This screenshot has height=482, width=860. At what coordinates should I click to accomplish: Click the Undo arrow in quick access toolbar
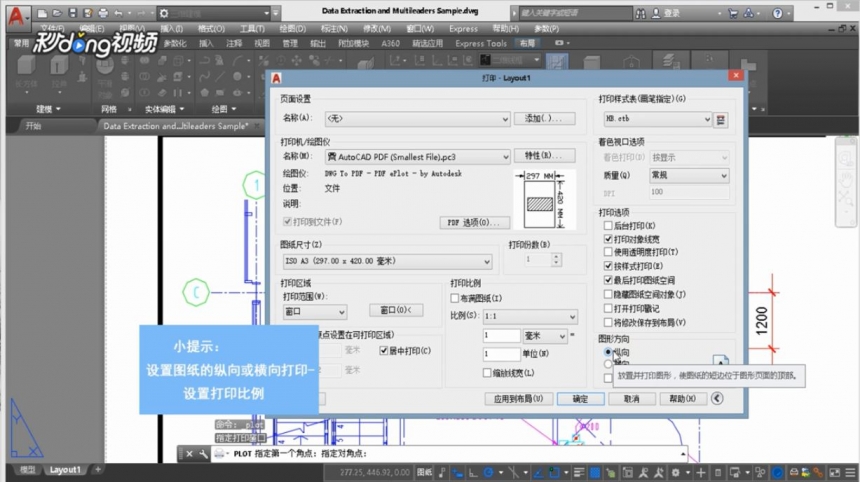118,13
